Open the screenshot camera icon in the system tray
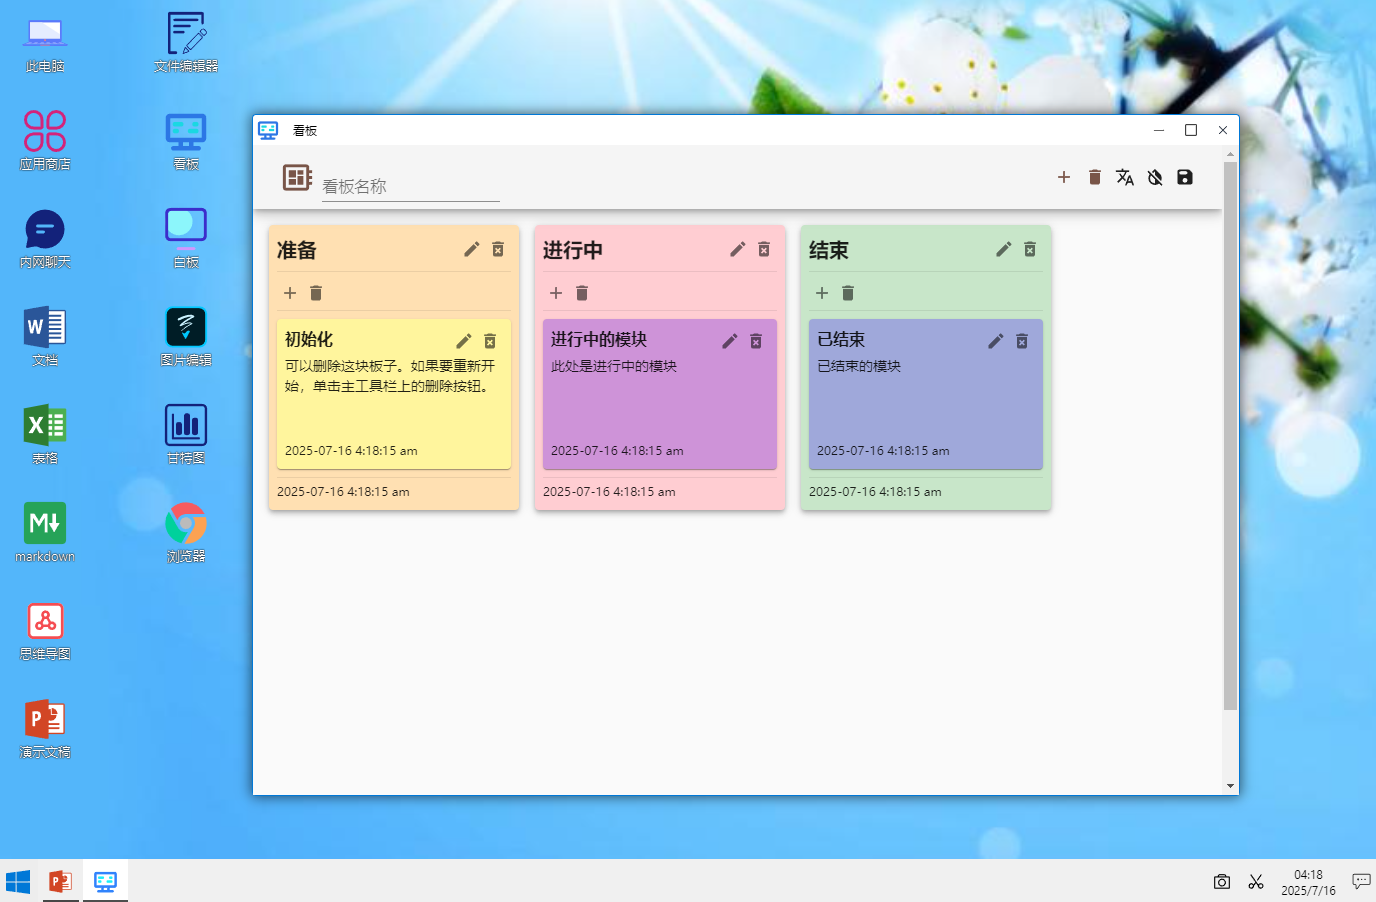1376x902 pixels. 1222,881
